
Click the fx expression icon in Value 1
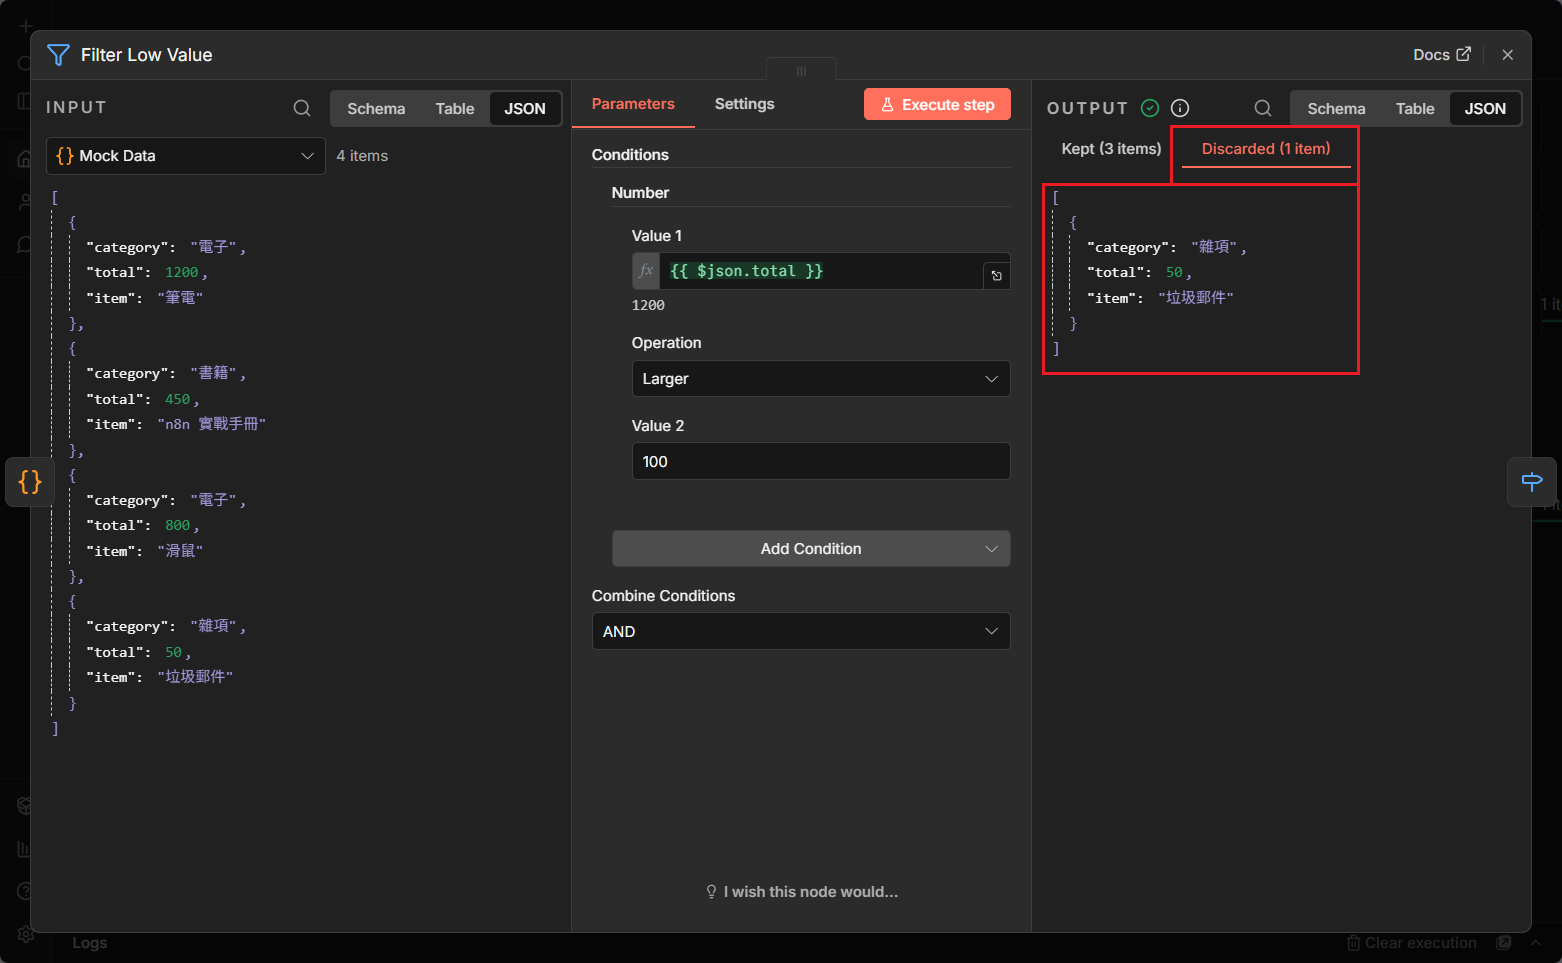point(646,271)
